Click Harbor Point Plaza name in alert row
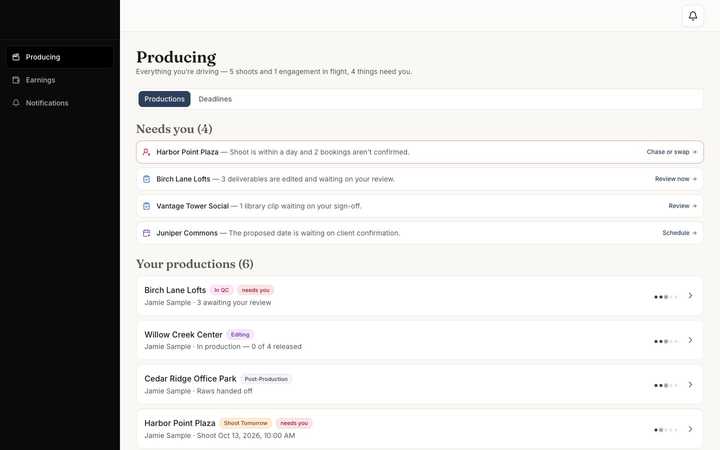 pyautogui.click(x=187, y=152)
